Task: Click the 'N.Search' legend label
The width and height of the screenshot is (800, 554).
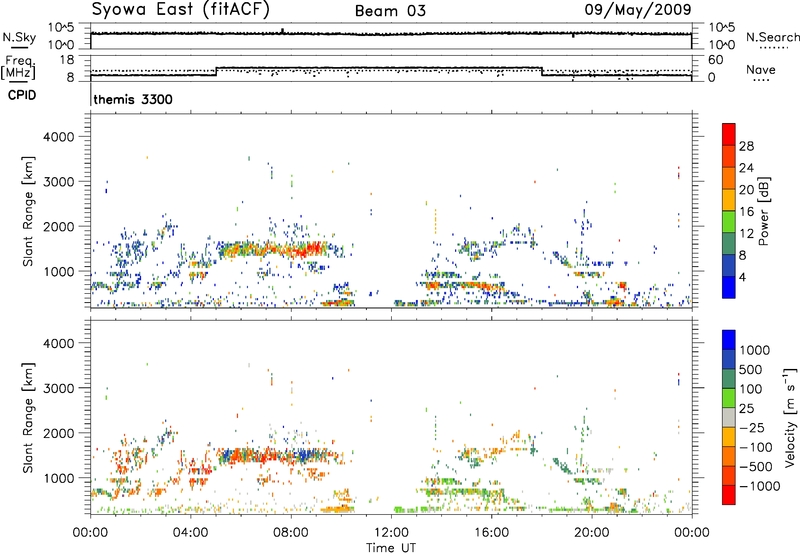Action: click(x=772, y=37)
